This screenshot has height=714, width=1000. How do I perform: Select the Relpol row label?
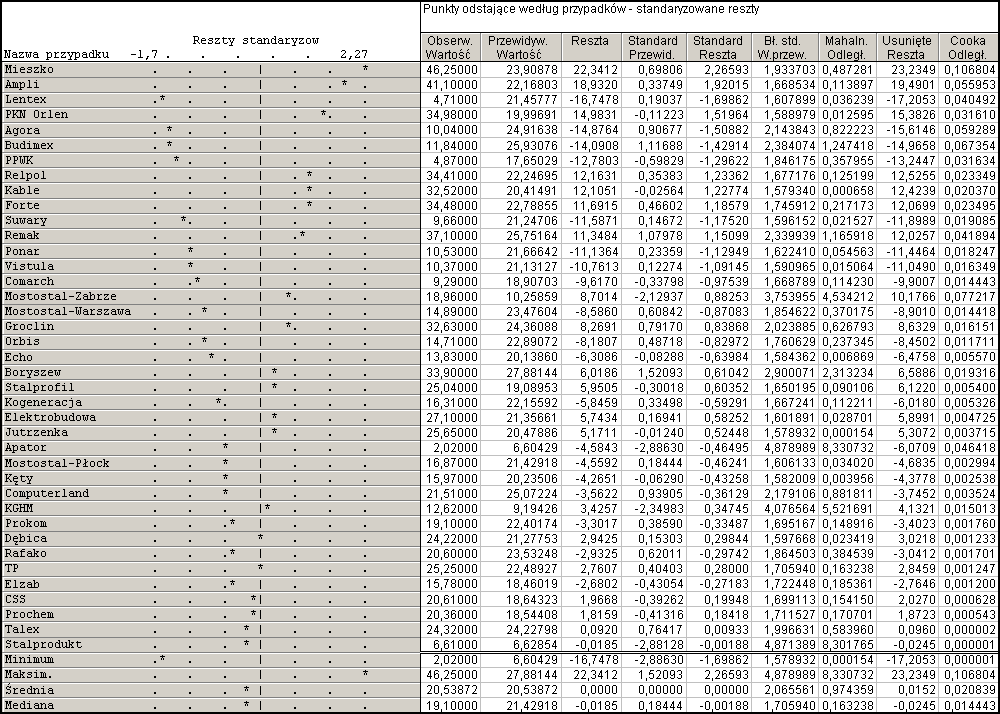pyautogui.click(x=26, y=175)
